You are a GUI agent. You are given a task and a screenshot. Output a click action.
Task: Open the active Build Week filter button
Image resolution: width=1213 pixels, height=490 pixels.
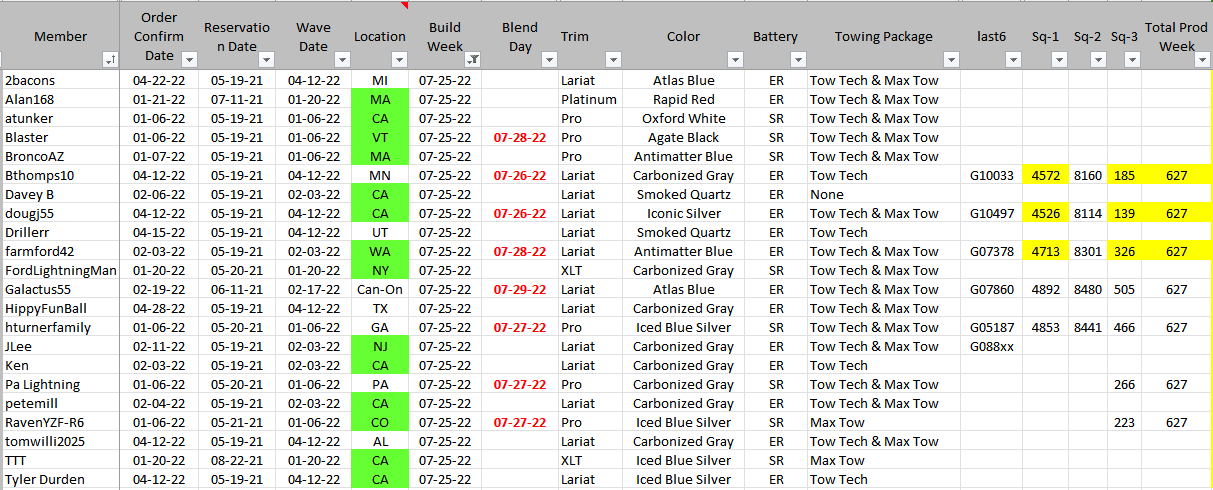click(x=472, y=60)
